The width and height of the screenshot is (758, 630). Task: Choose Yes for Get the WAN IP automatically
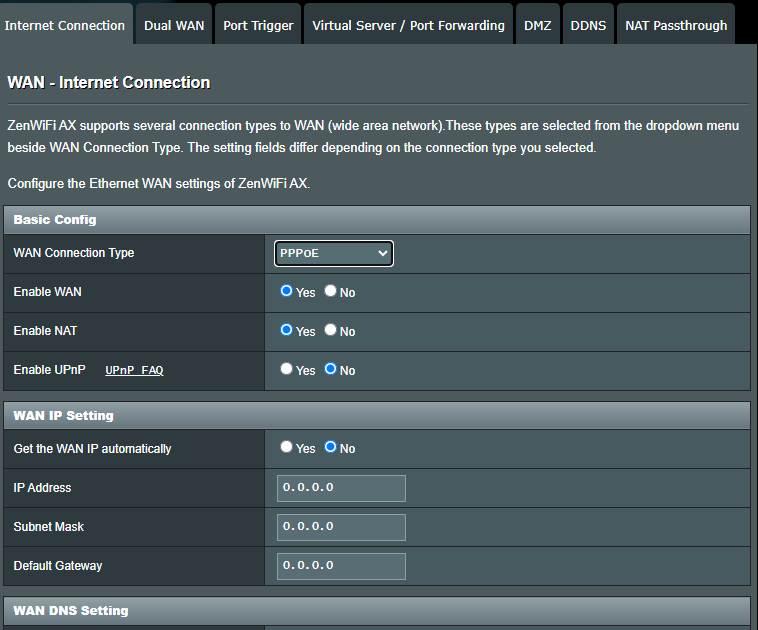(x=286, y=447)
